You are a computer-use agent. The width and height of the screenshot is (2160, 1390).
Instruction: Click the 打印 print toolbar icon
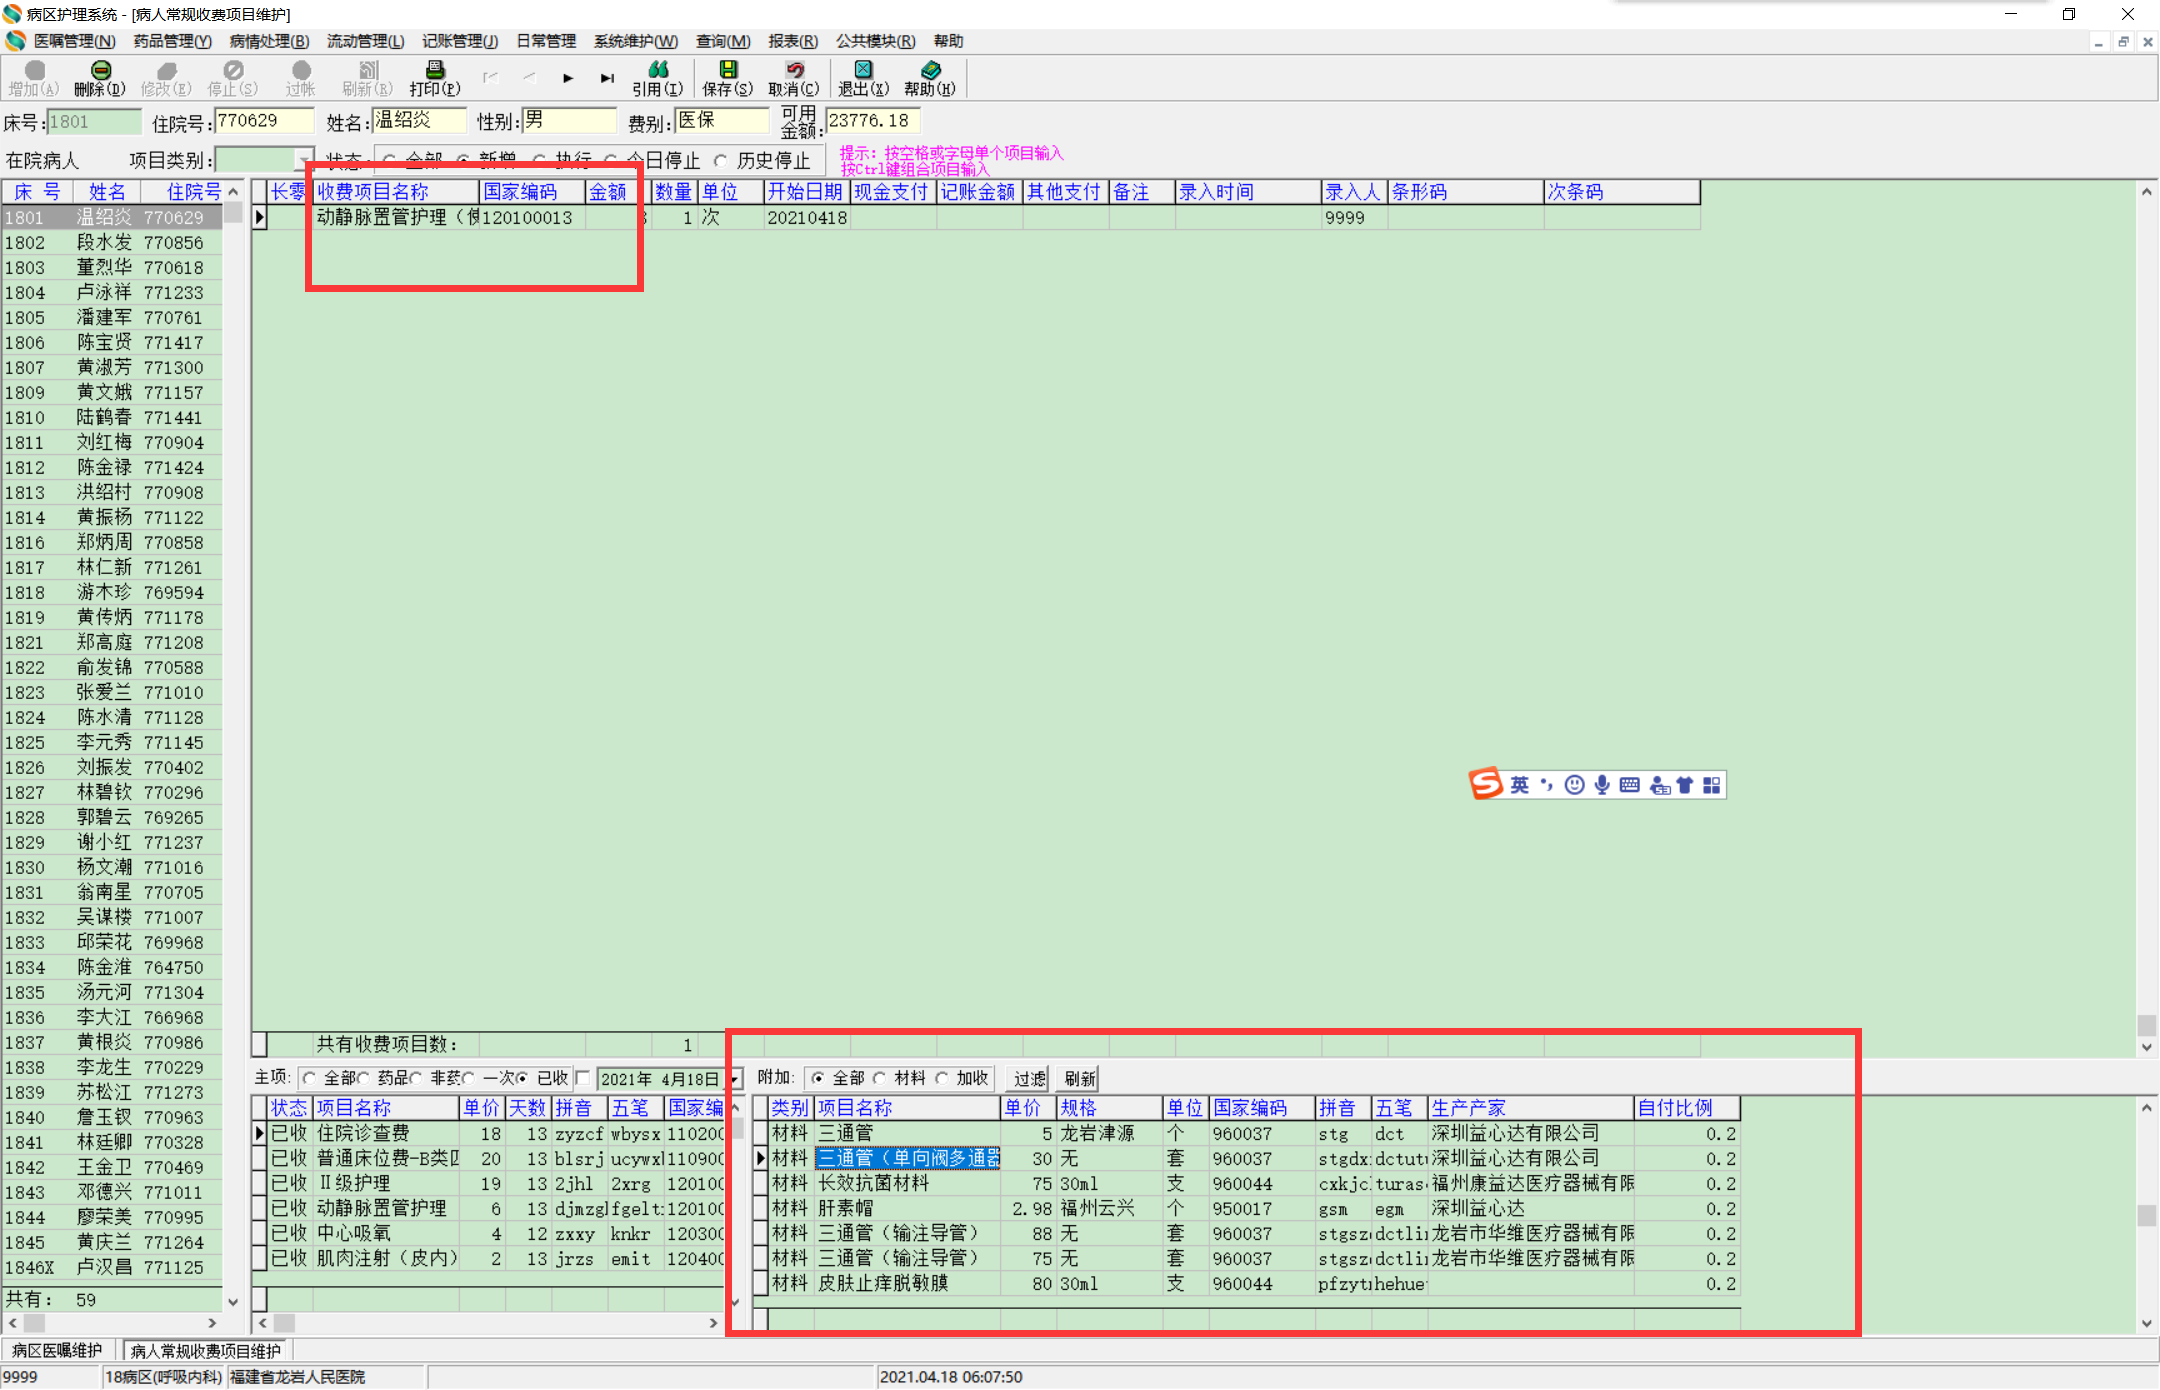click(x=435, y=71)
